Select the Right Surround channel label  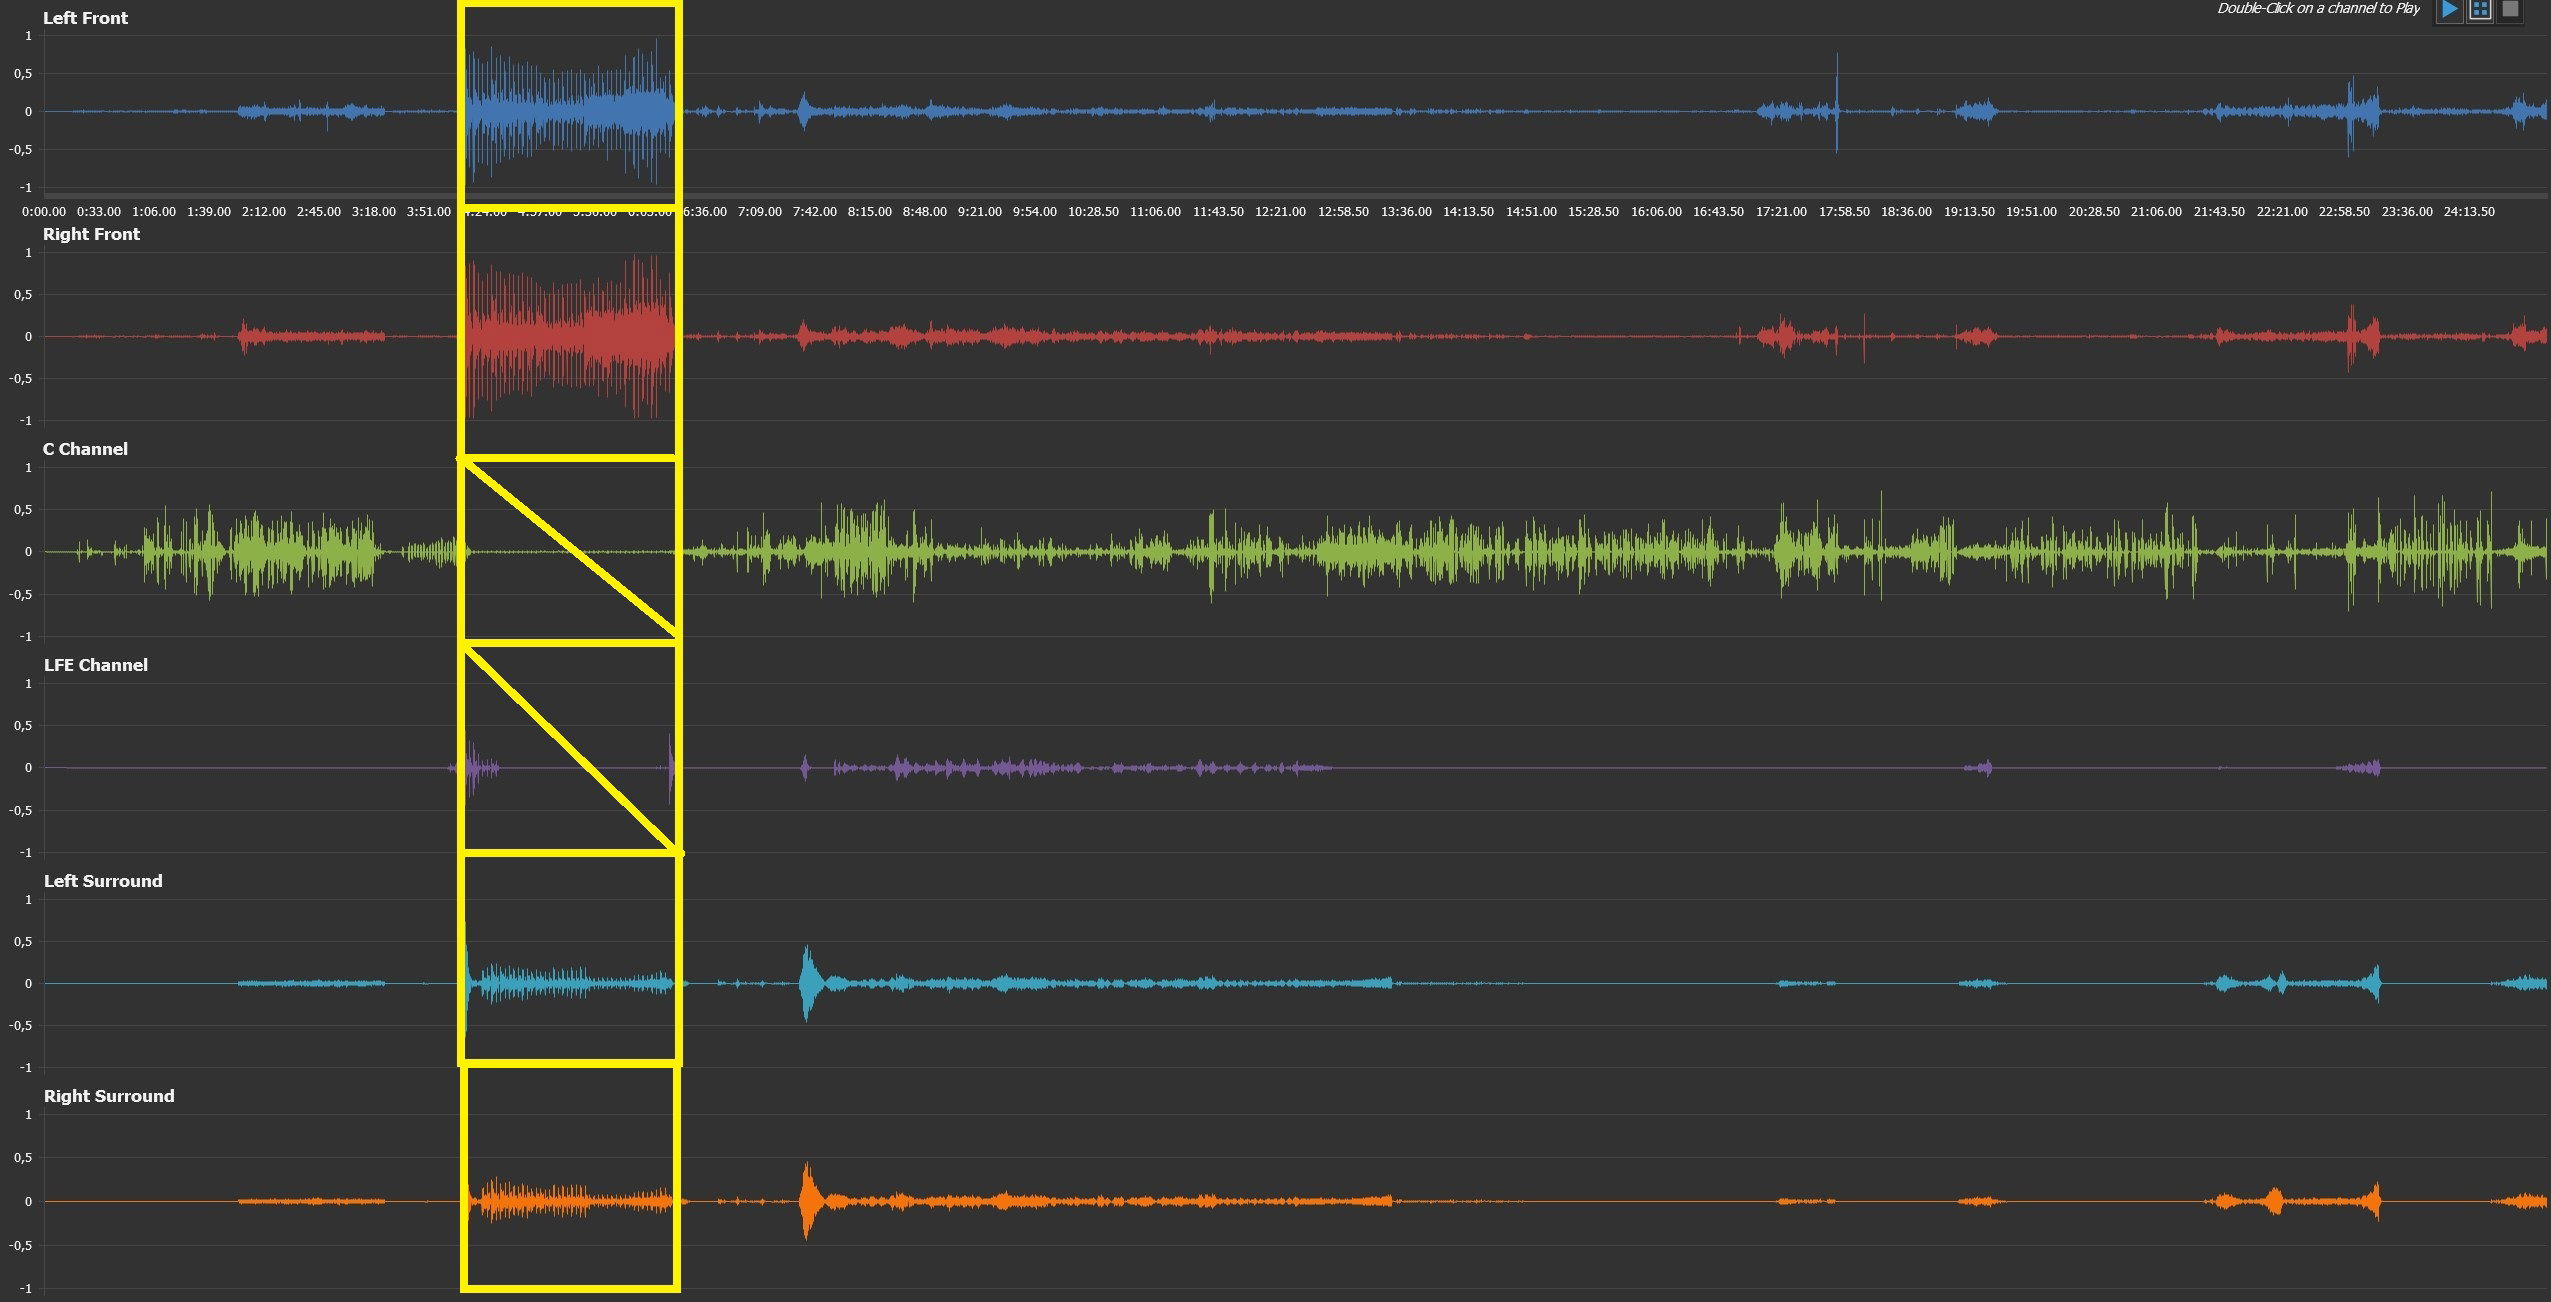coord(108,1096)
